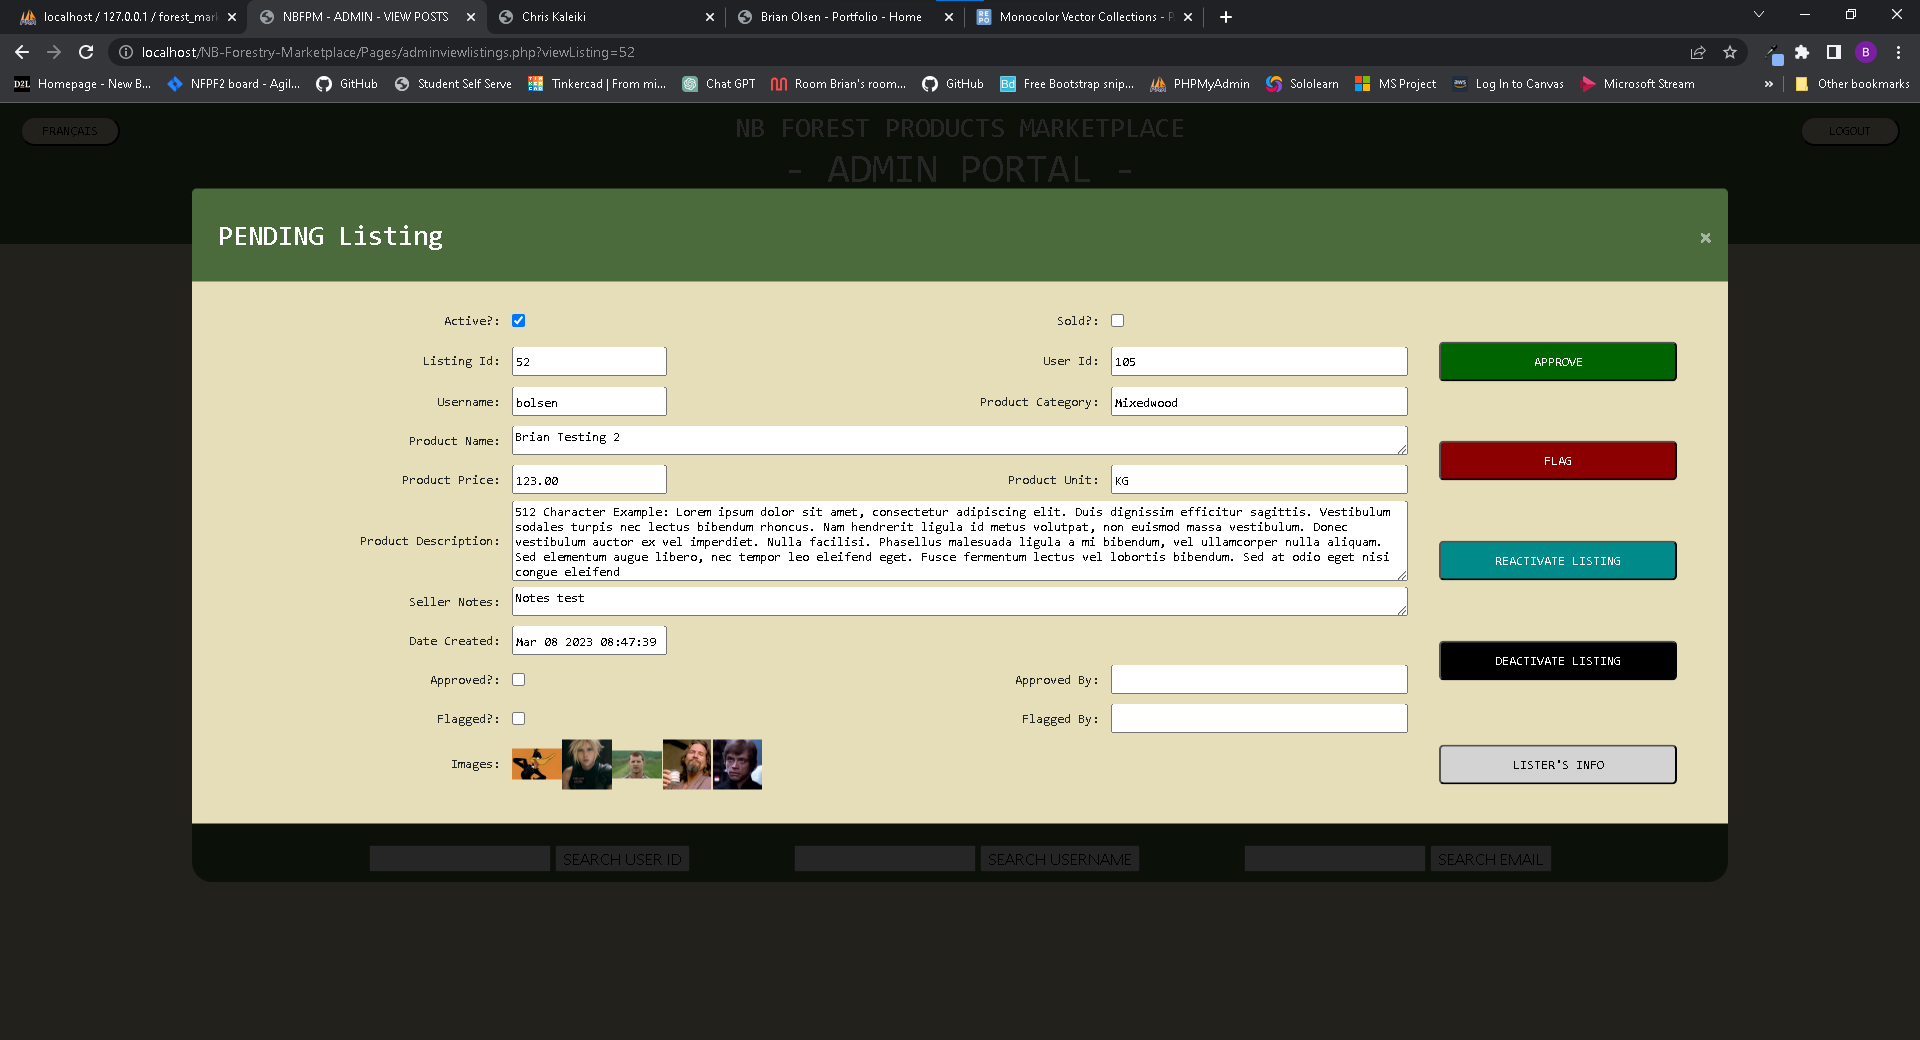This screenshot has height=1040, width=1920.
Task: Uncheck the Active? checkbox
Action: click(x=518, y=321)
